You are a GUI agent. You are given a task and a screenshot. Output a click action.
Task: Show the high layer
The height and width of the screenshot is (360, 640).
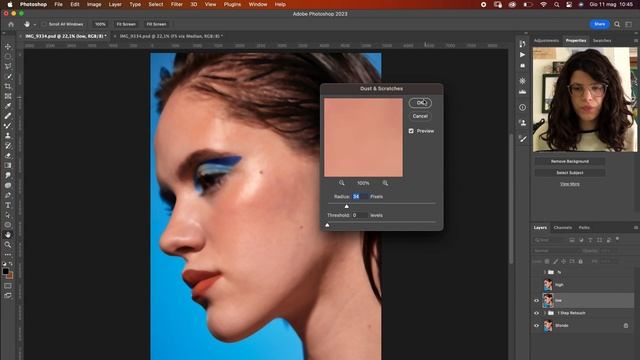tap(536, 284)
